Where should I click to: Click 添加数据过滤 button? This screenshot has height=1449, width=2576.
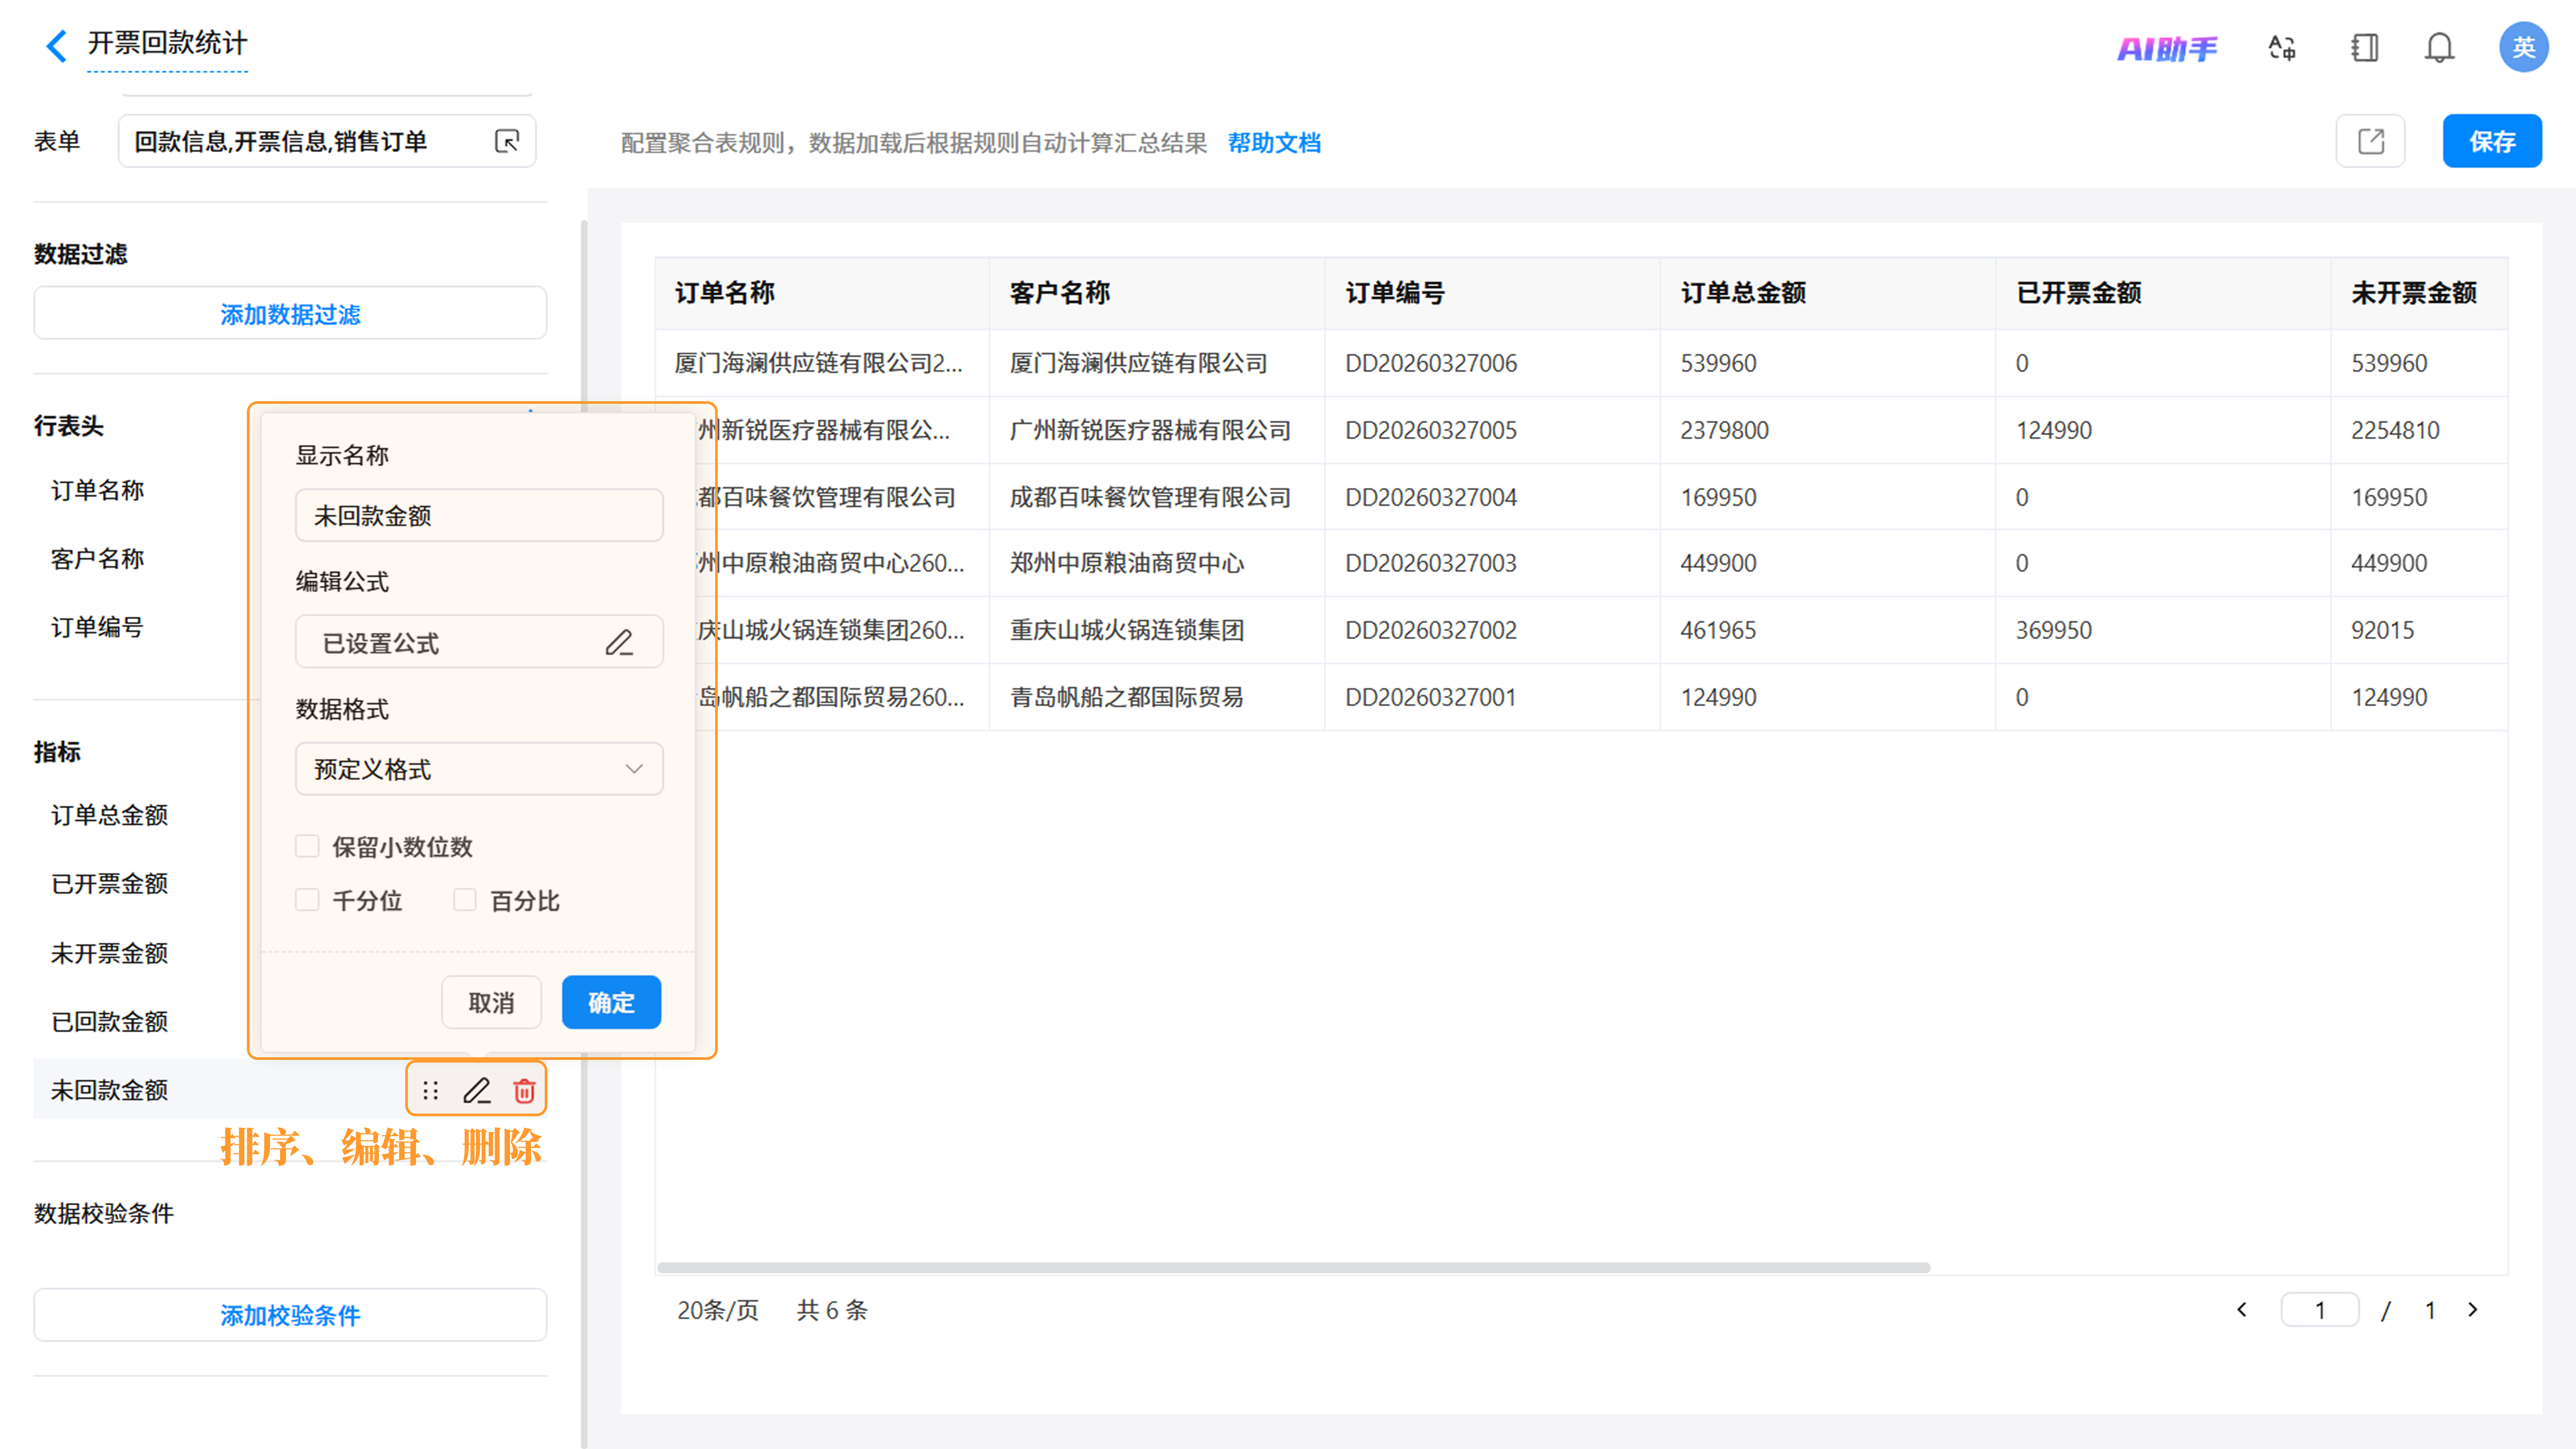(x=290, y=313)
